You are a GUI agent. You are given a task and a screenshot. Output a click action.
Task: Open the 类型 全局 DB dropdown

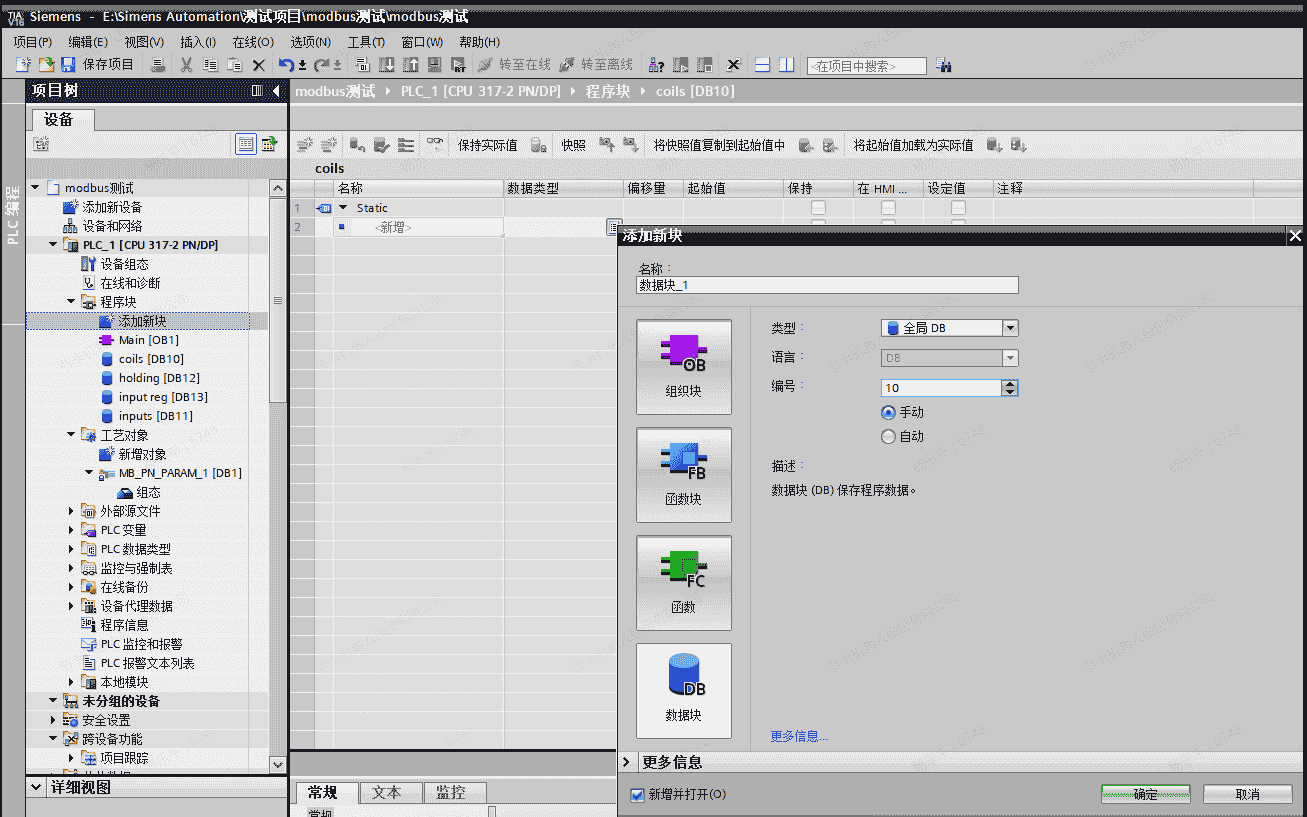pyautogui.click(x=1010, y=328)
